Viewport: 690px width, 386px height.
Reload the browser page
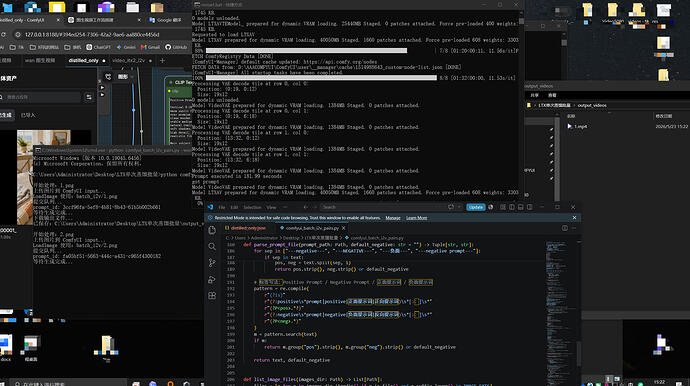point(3,34)
